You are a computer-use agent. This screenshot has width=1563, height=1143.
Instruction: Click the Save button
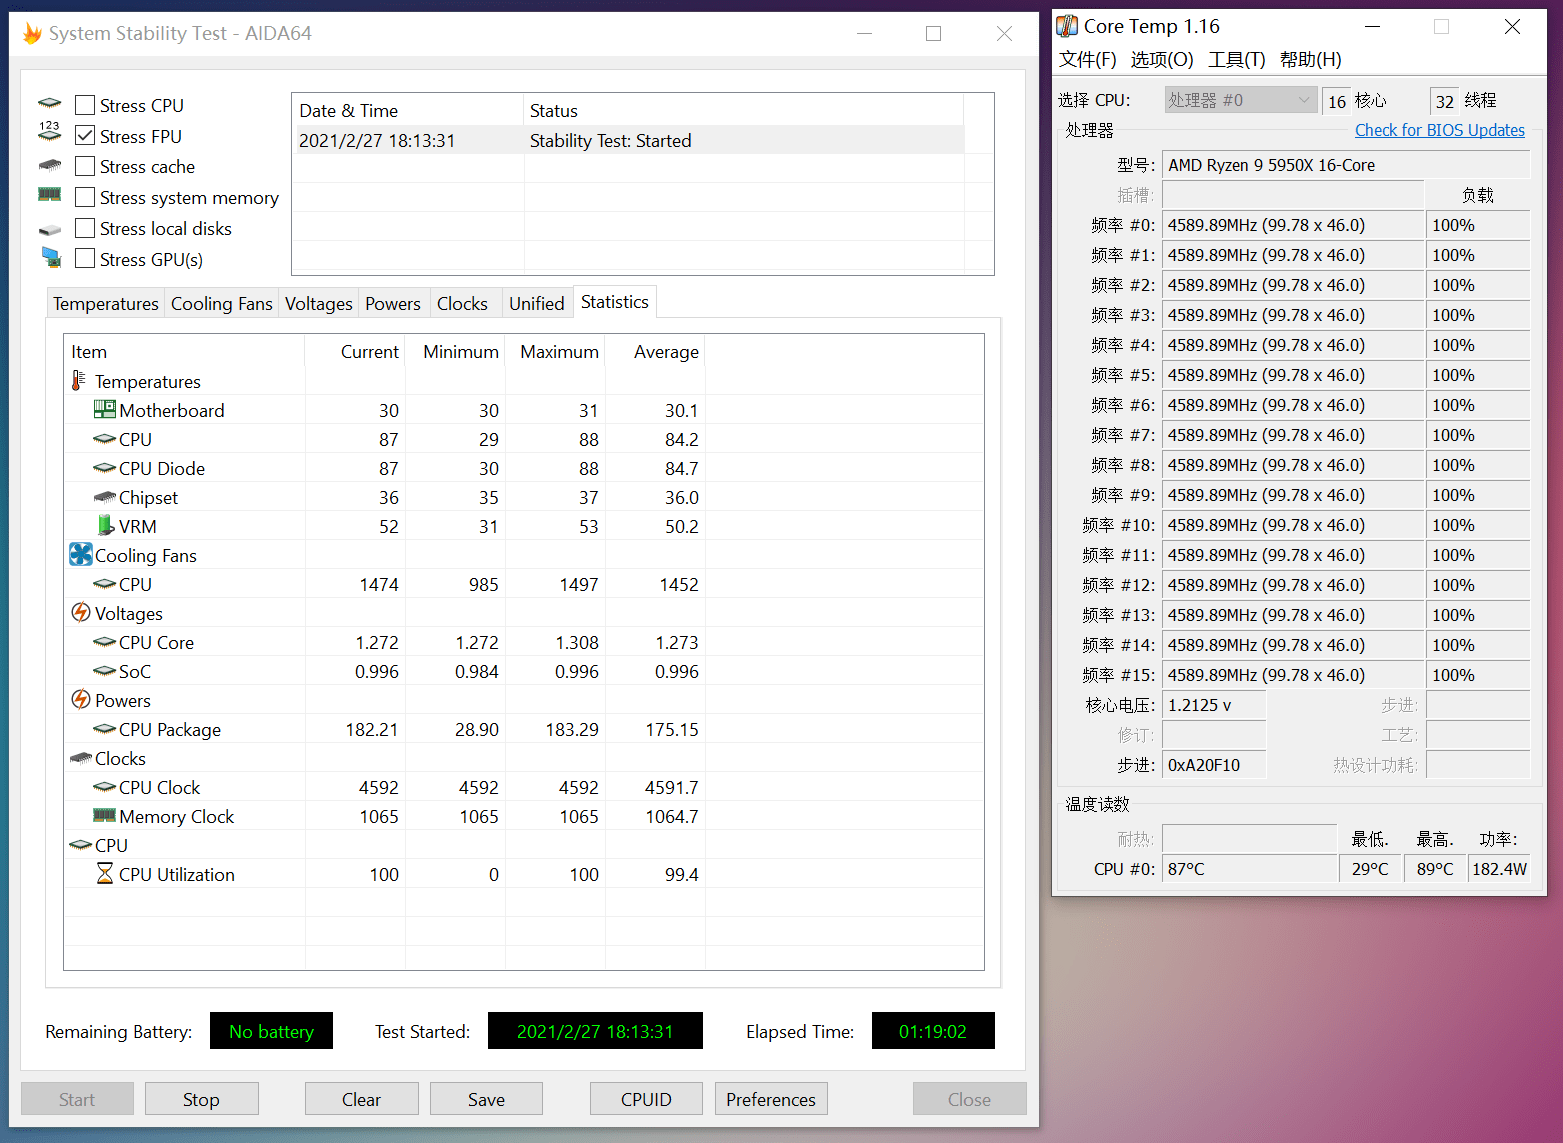[486, 1099]
